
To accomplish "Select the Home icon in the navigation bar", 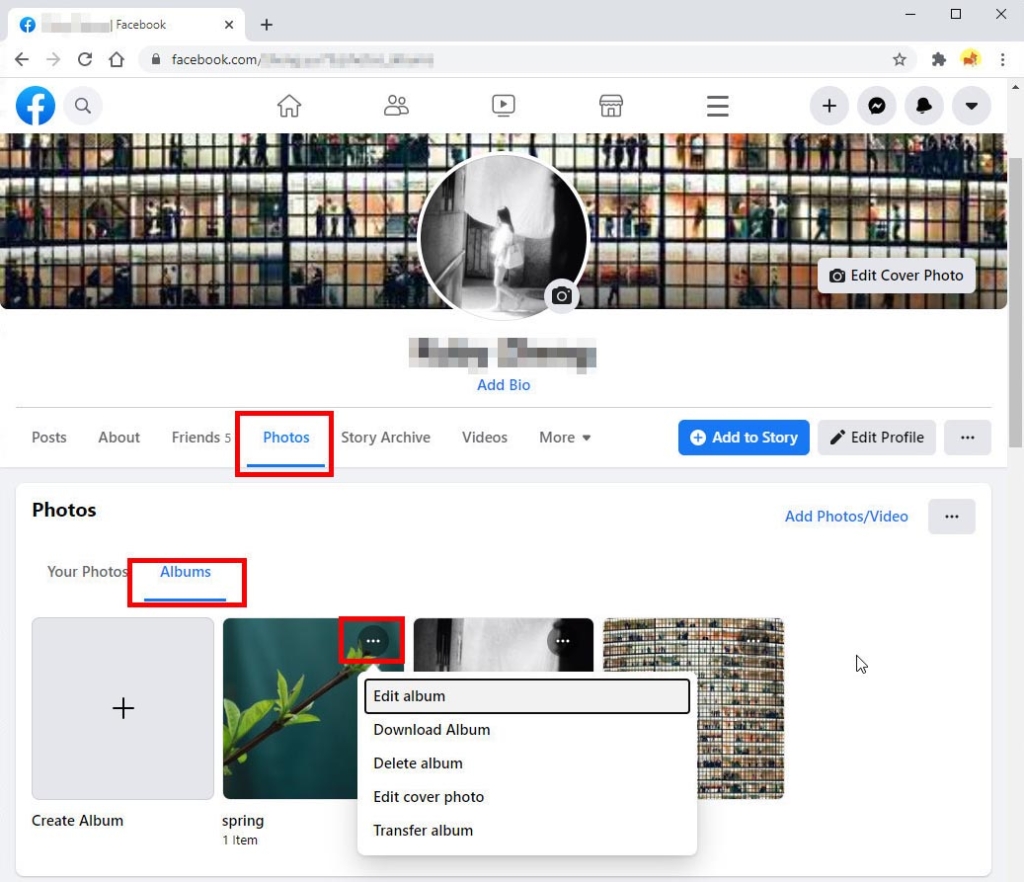I will point(289,105).
